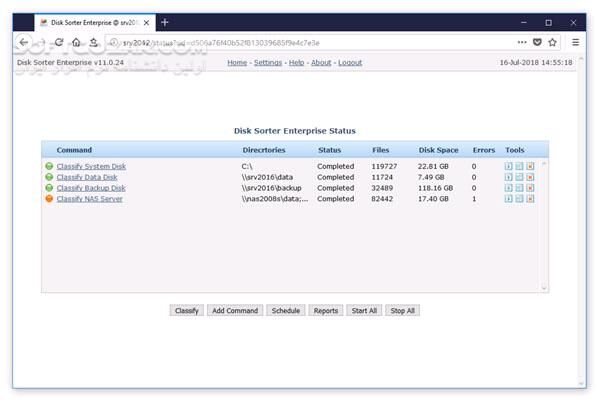
Task: Click the delete icon for Classify System Disk
Action: tap(530, 166)
